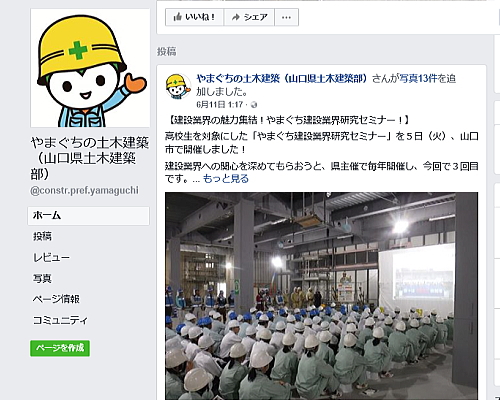Click the arrow icon on share button
The width and height of the screenshot is (500, 400).
click(236, 17)
